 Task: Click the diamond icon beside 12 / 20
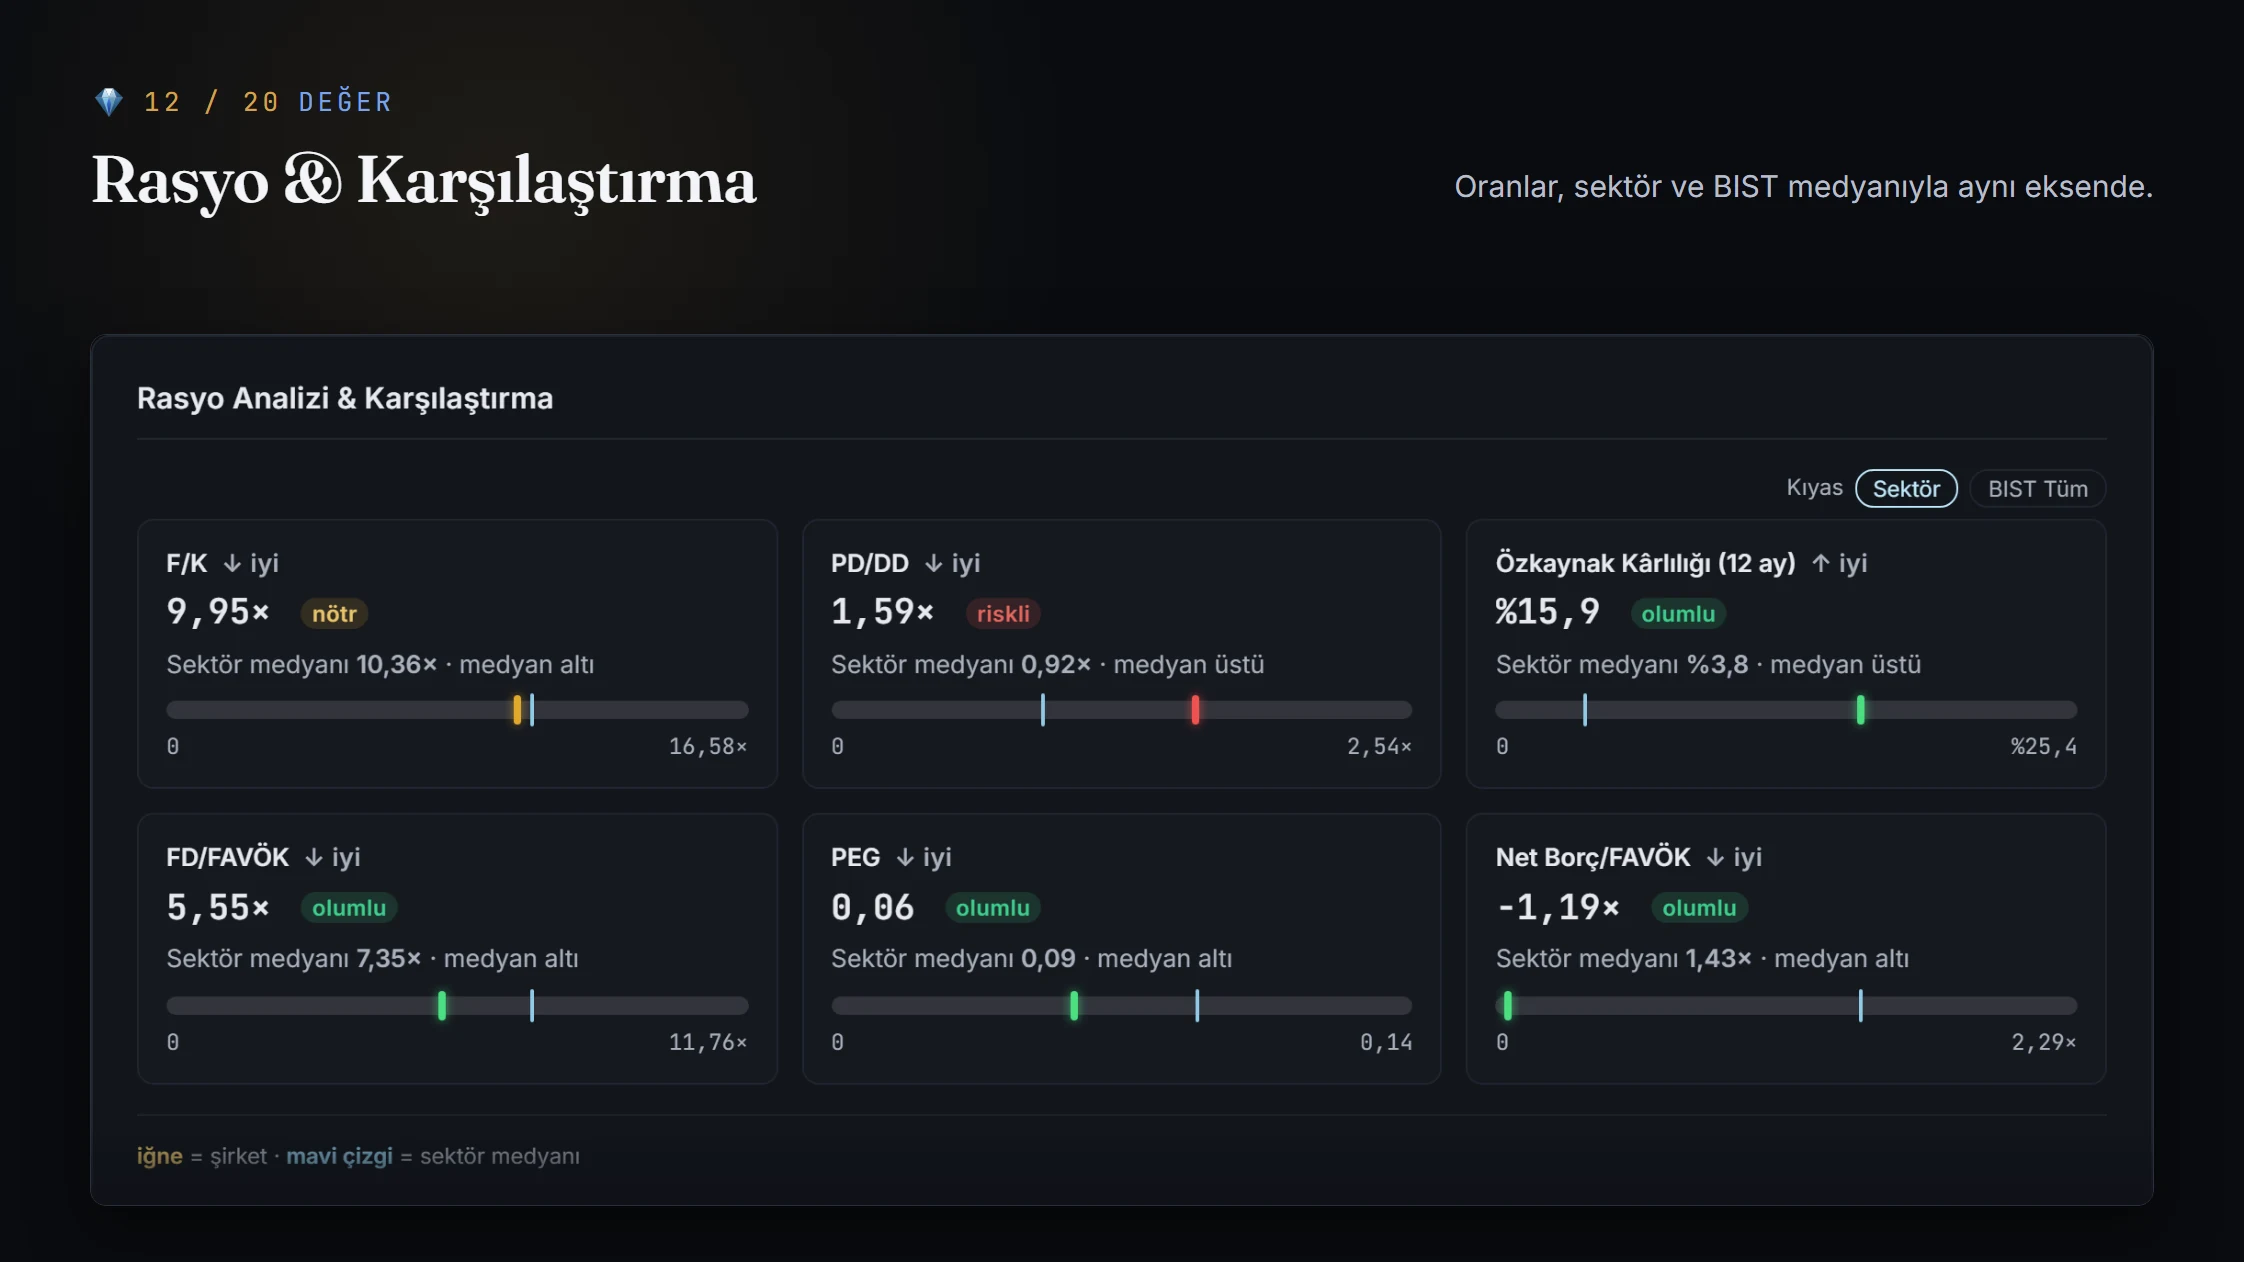[108, 102]
